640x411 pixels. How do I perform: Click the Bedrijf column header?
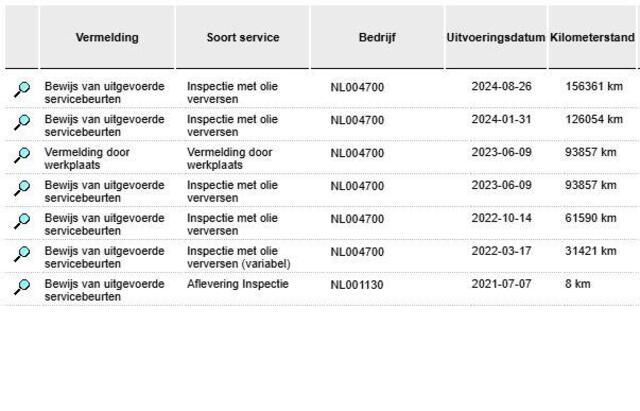coord(377,38)
